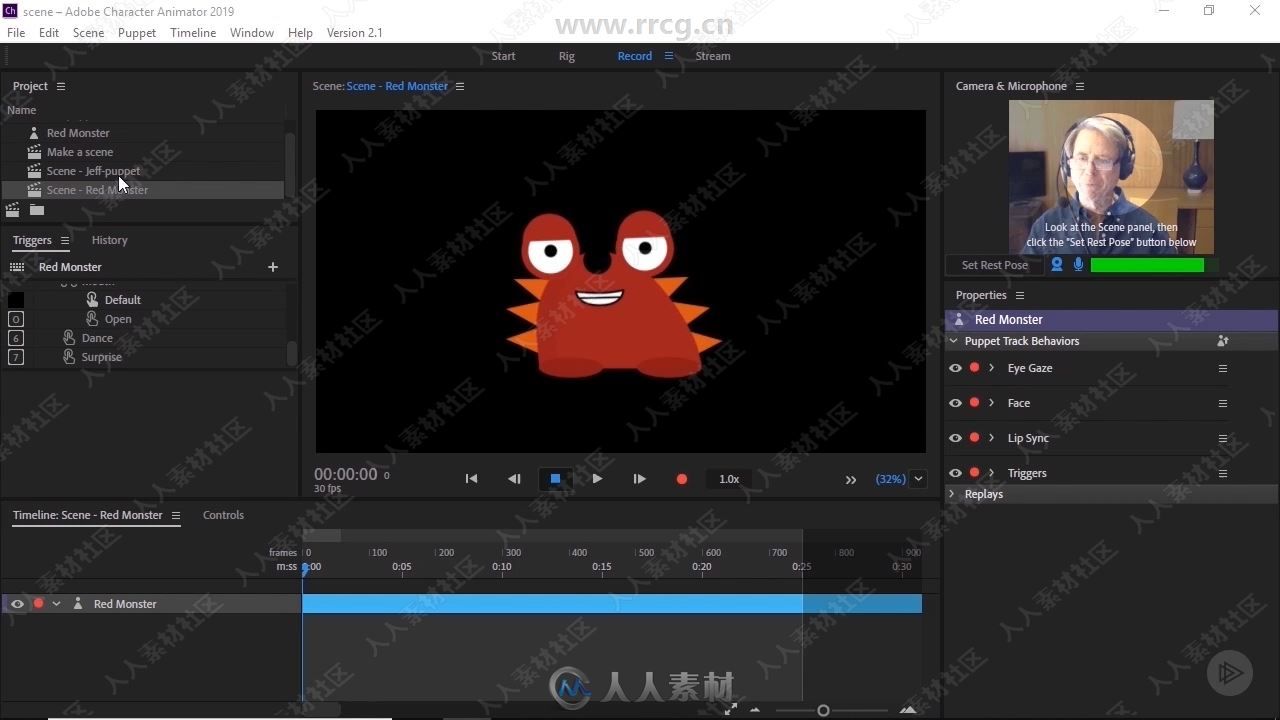Click the small mountain zoom-out icon on timeline
The image size is (1280, 720).
[754, 710]
